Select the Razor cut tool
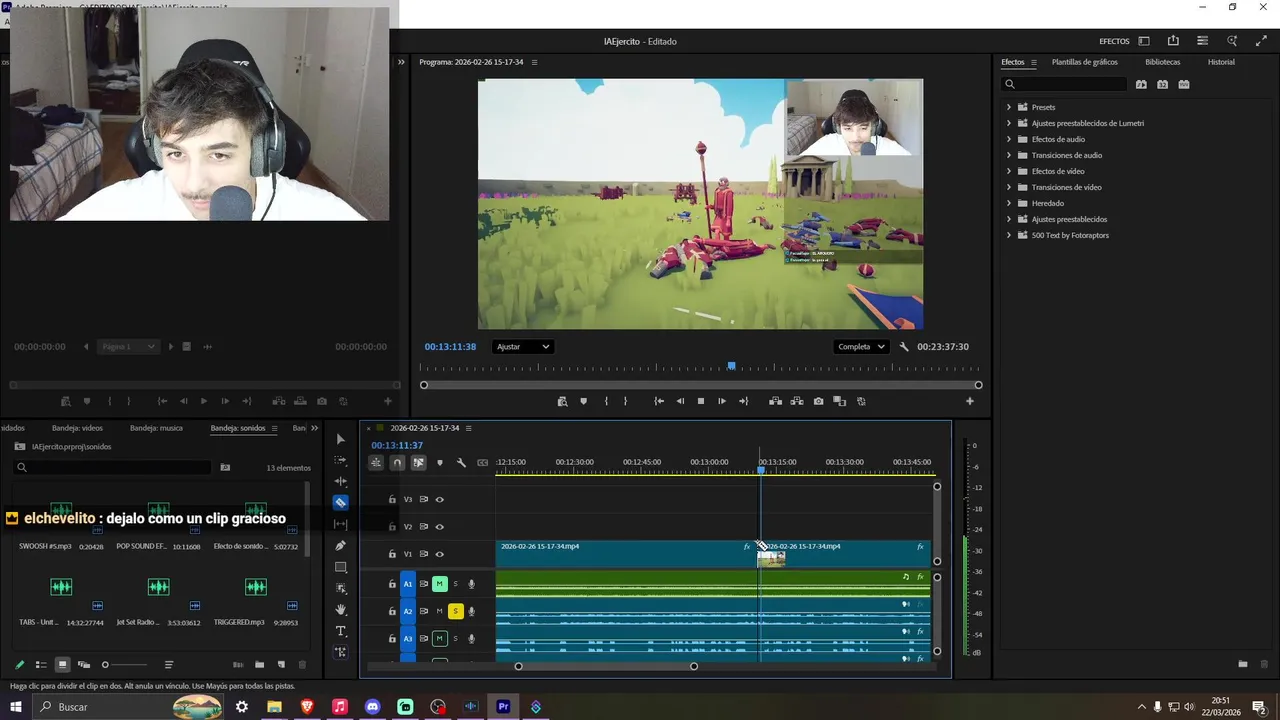This screenshot has height=720, width=1280. point(341,503)
